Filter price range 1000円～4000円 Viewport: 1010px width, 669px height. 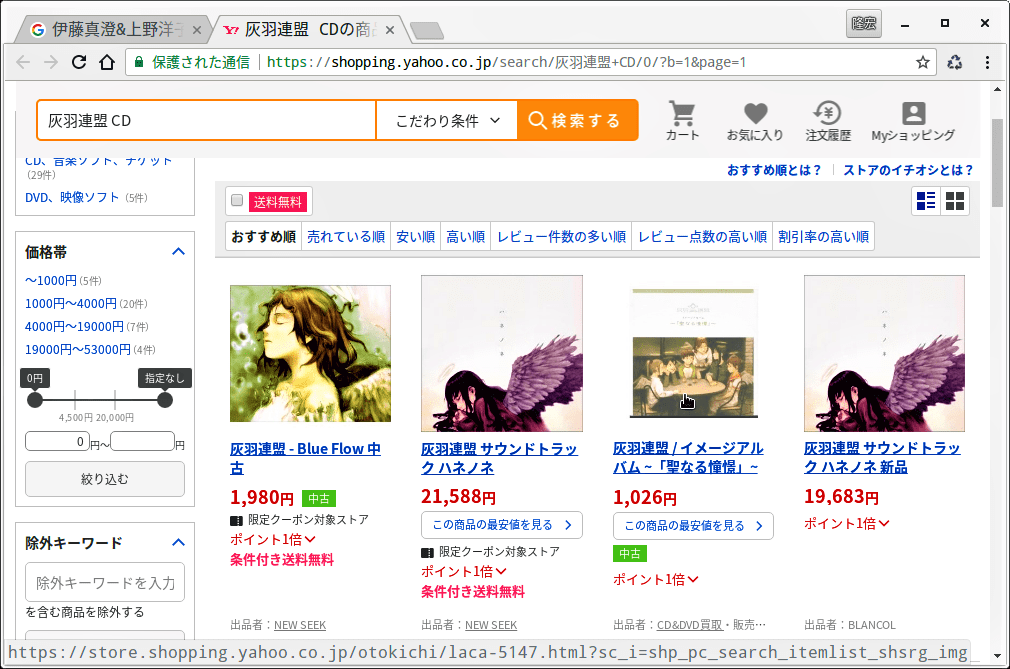(71, 304)
